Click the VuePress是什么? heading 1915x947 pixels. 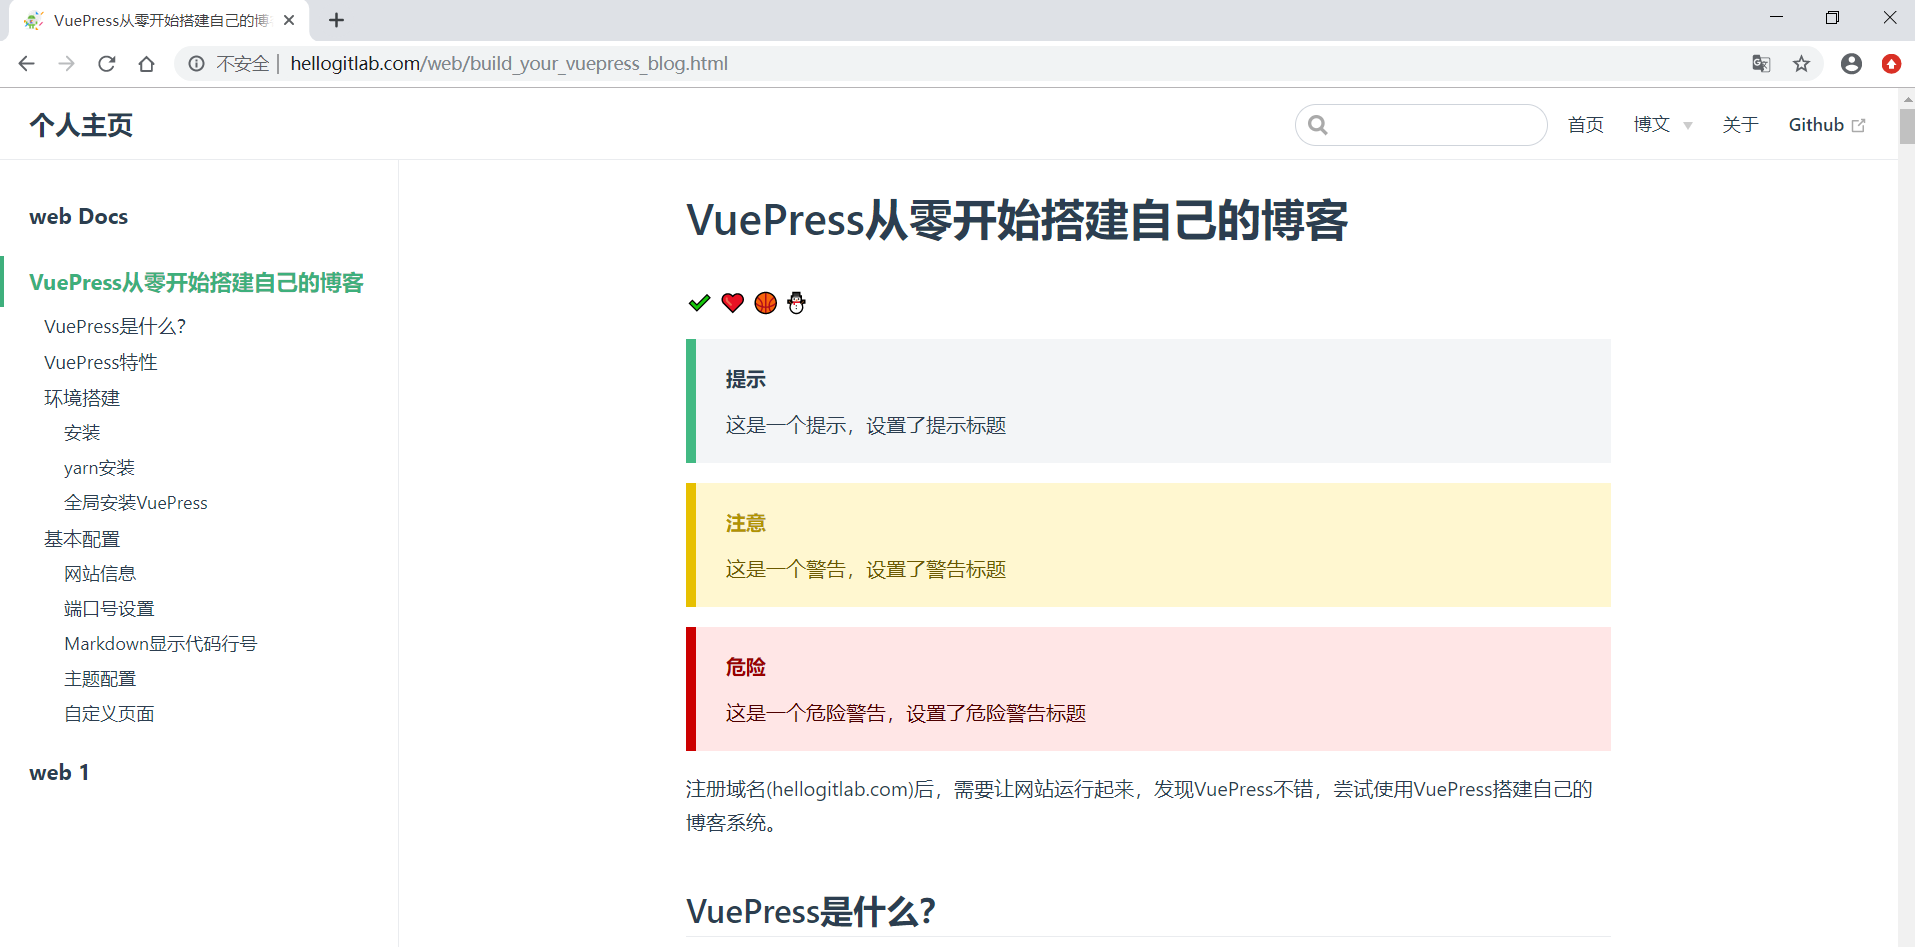pyautogui.click(x=811, y=911)
